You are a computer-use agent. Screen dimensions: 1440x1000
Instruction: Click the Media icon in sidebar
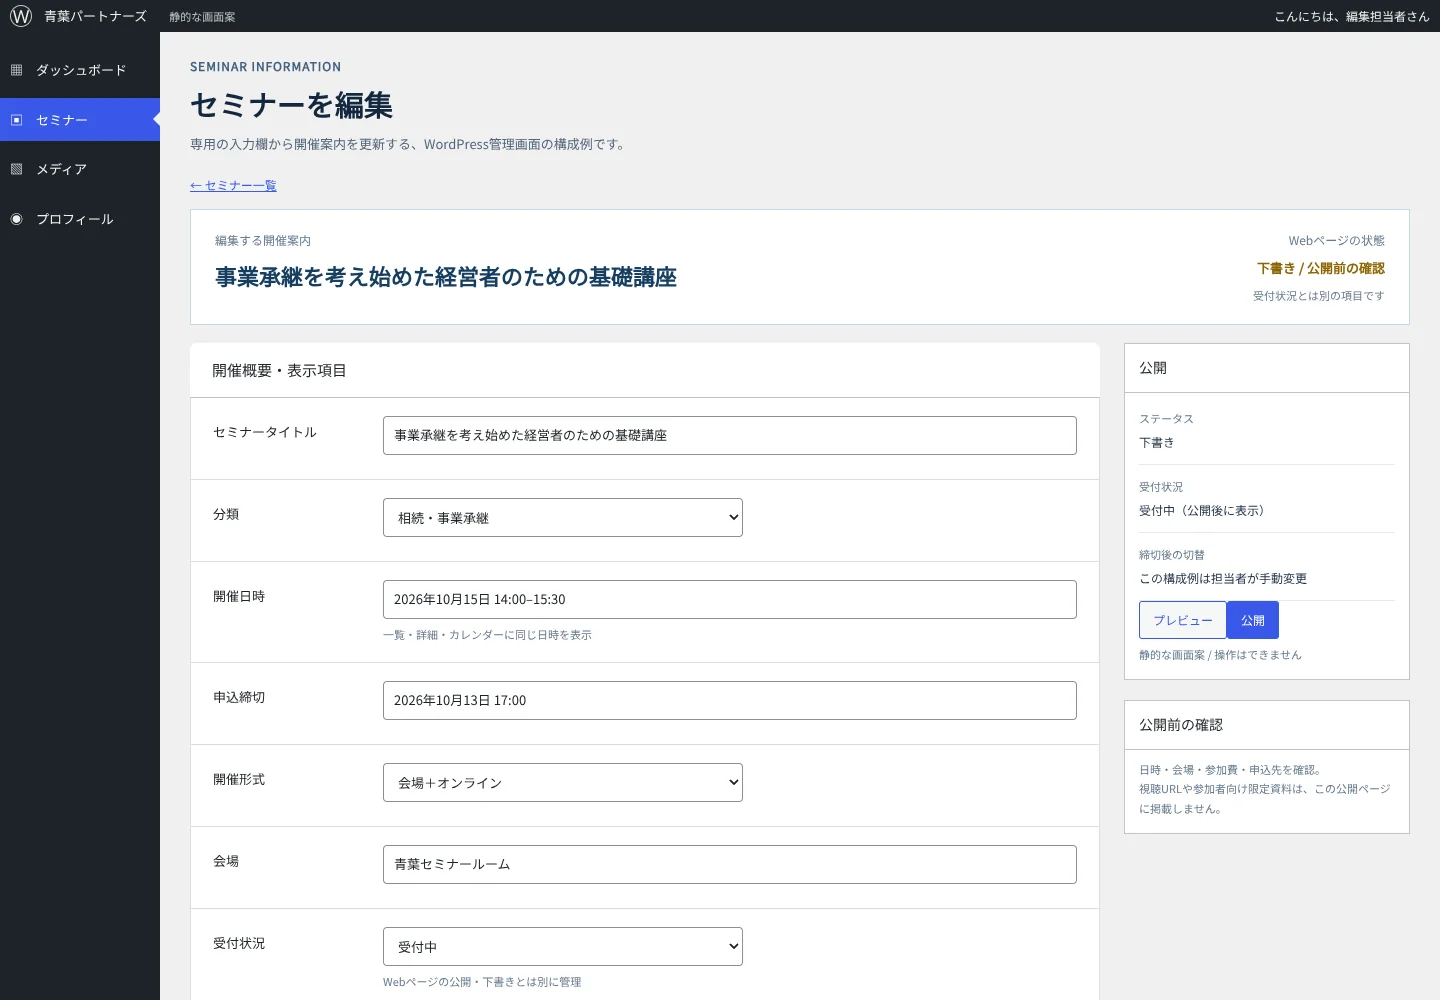pyautogui.click(x=16, y=169)
